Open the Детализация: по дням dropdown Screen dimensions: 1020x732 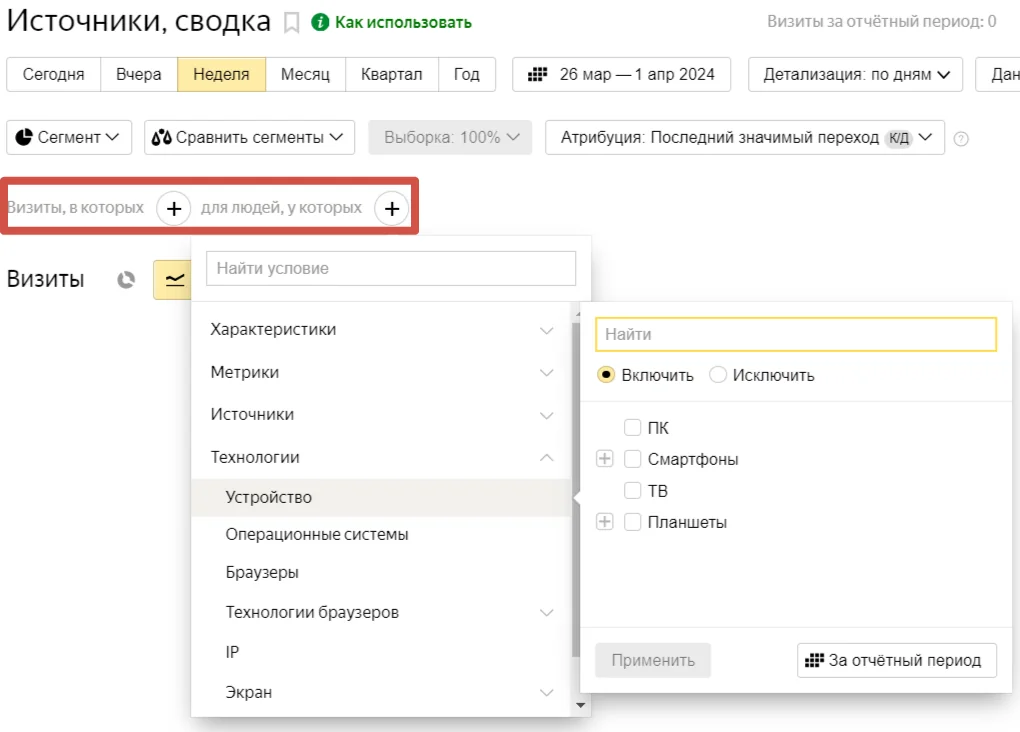coord(855,75)
